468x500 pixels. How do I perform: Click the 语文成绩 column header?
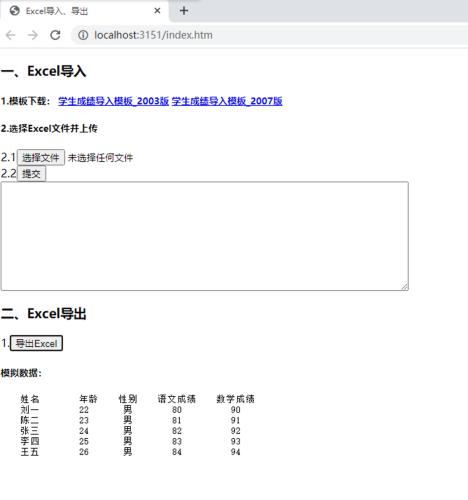tap(177, 399)
